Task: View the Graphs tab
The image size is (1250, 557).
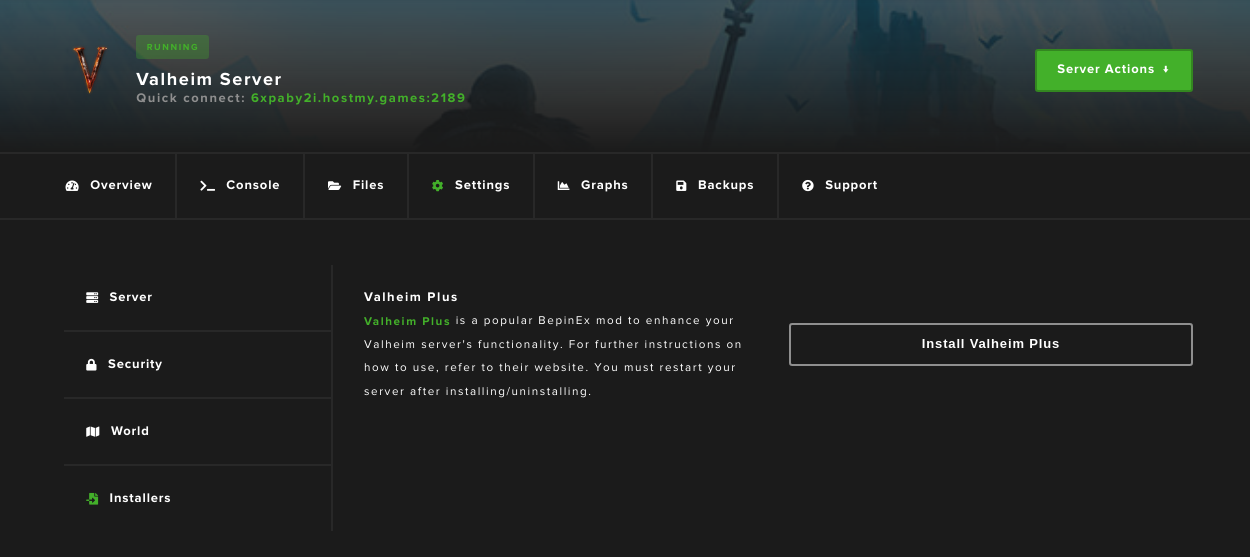Action: [x=593, y=186]
